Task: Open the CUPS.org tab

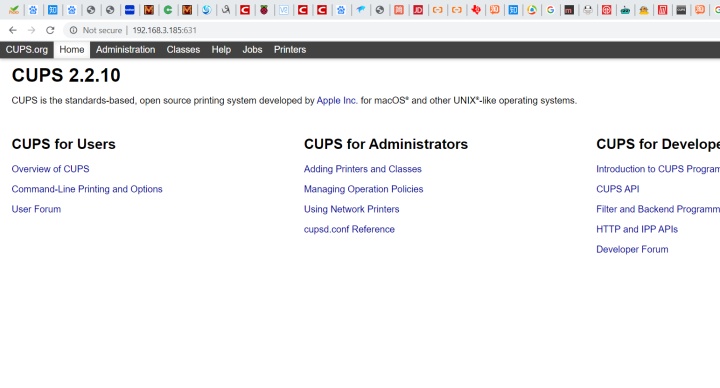Action: pos(27,50)
